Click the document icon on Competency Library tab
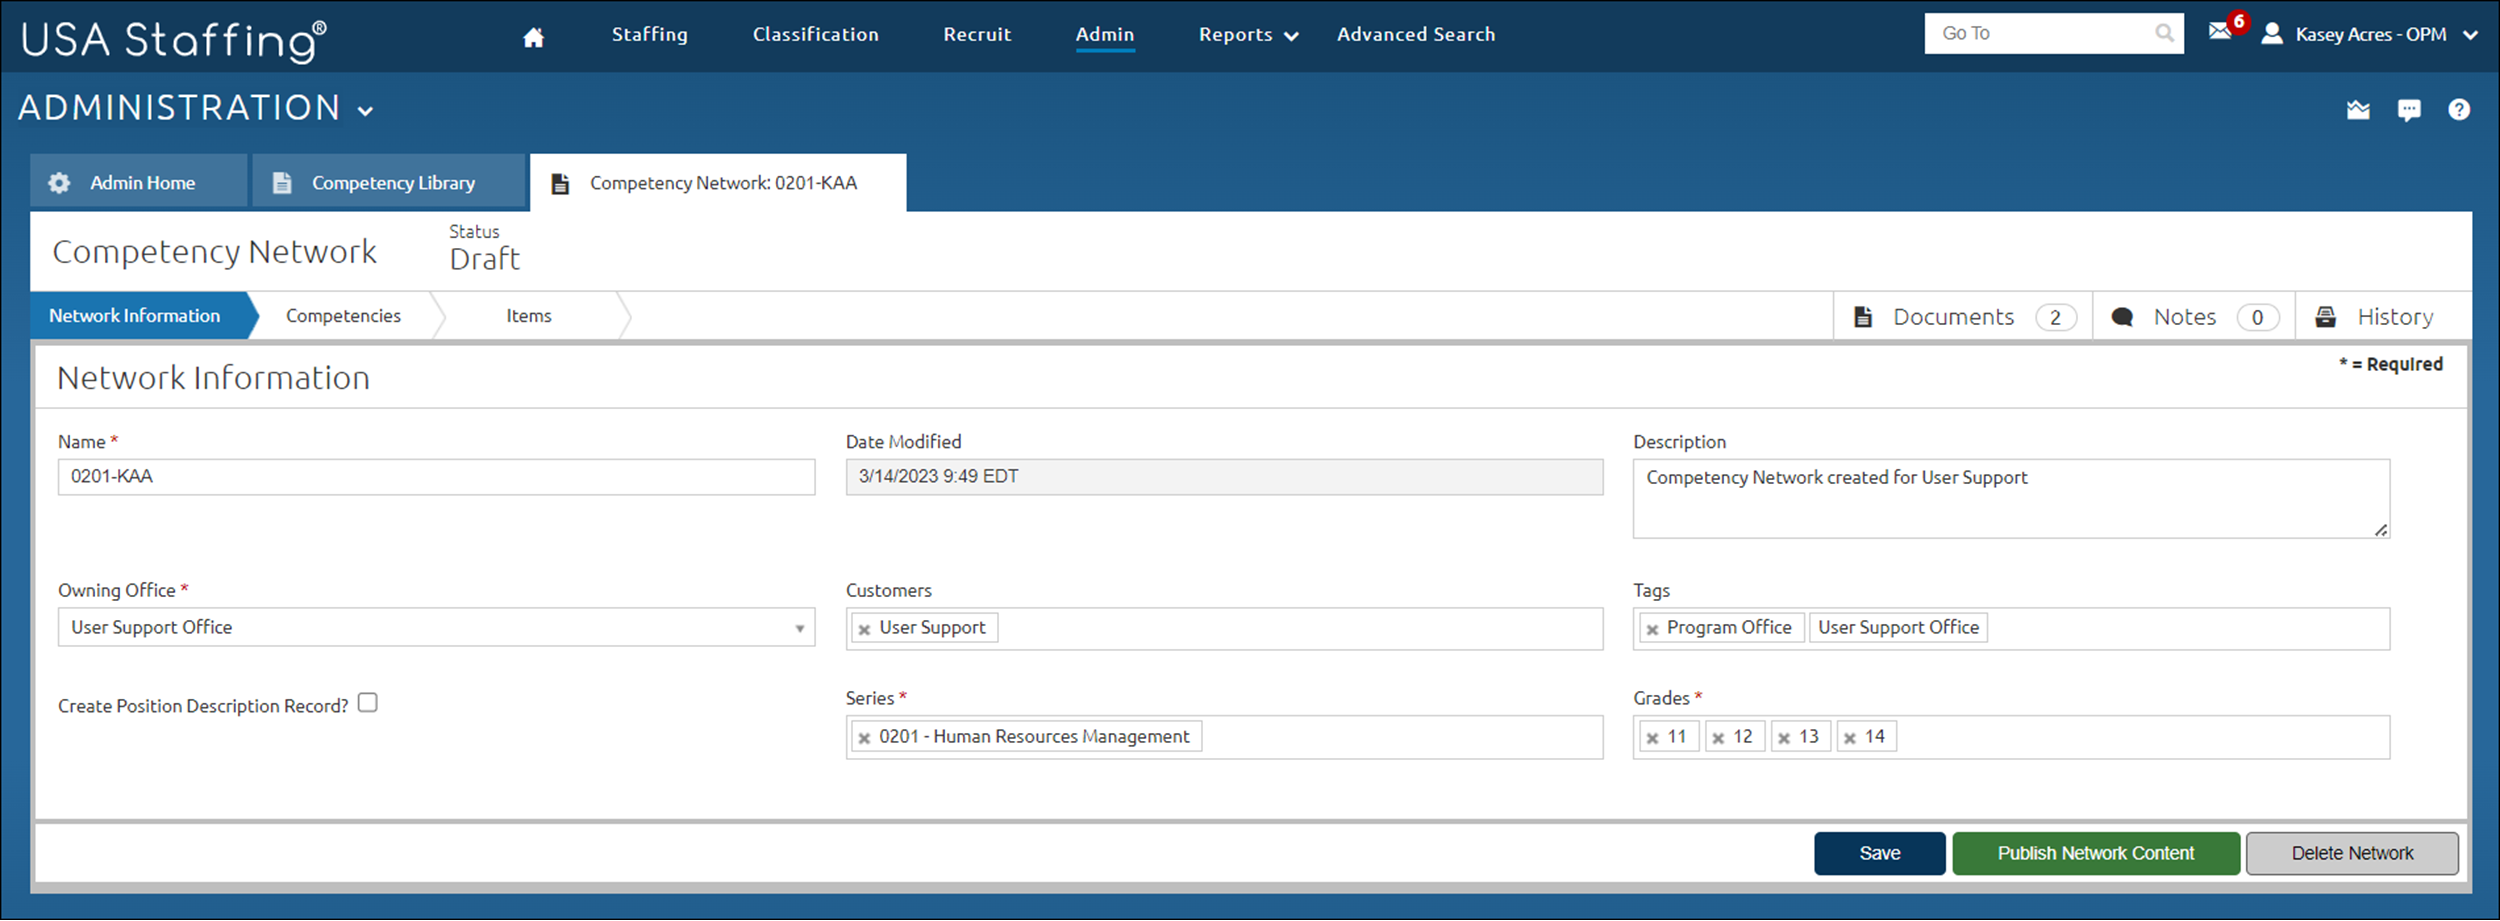The width and height of the screenshot is (2500, 921). coord(282,183)
